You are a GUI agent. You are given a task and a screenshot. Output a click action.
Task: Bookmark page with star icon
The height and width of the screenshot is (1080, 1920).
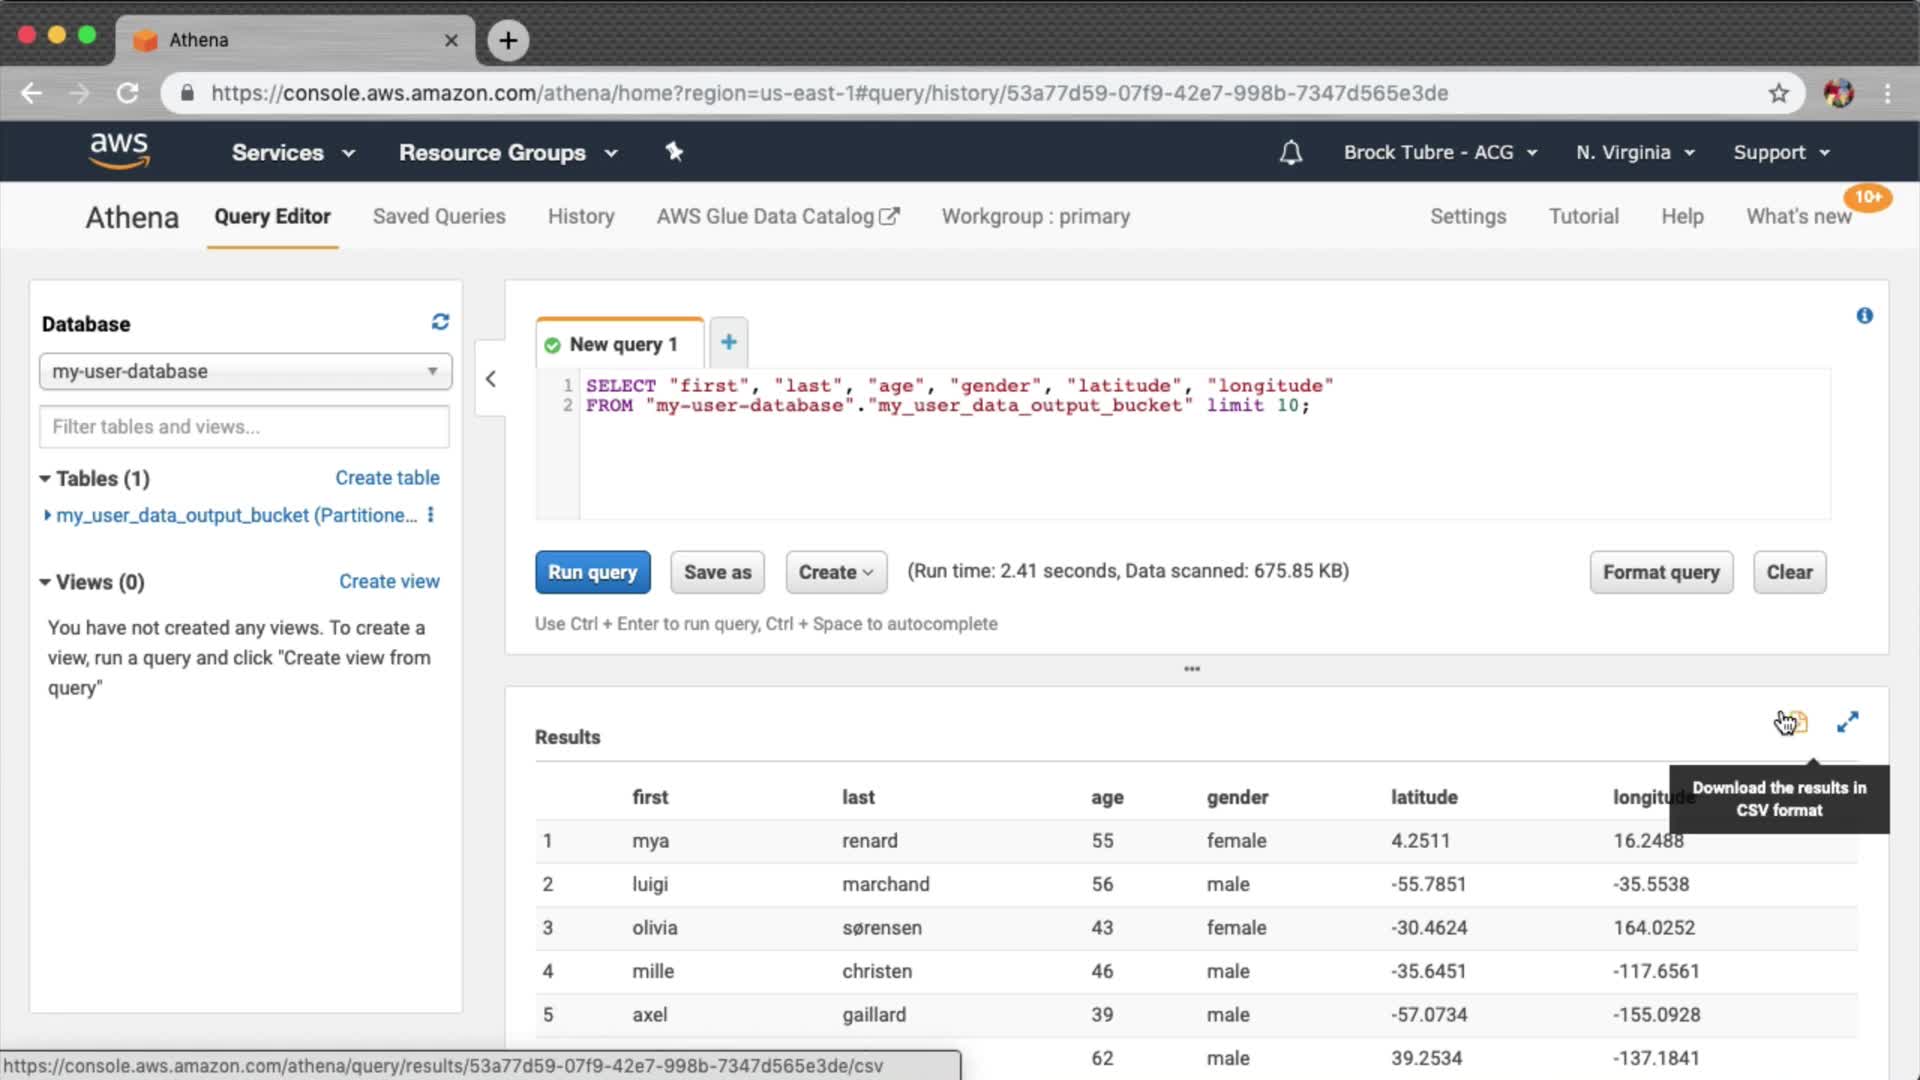tap(1778, 93)
